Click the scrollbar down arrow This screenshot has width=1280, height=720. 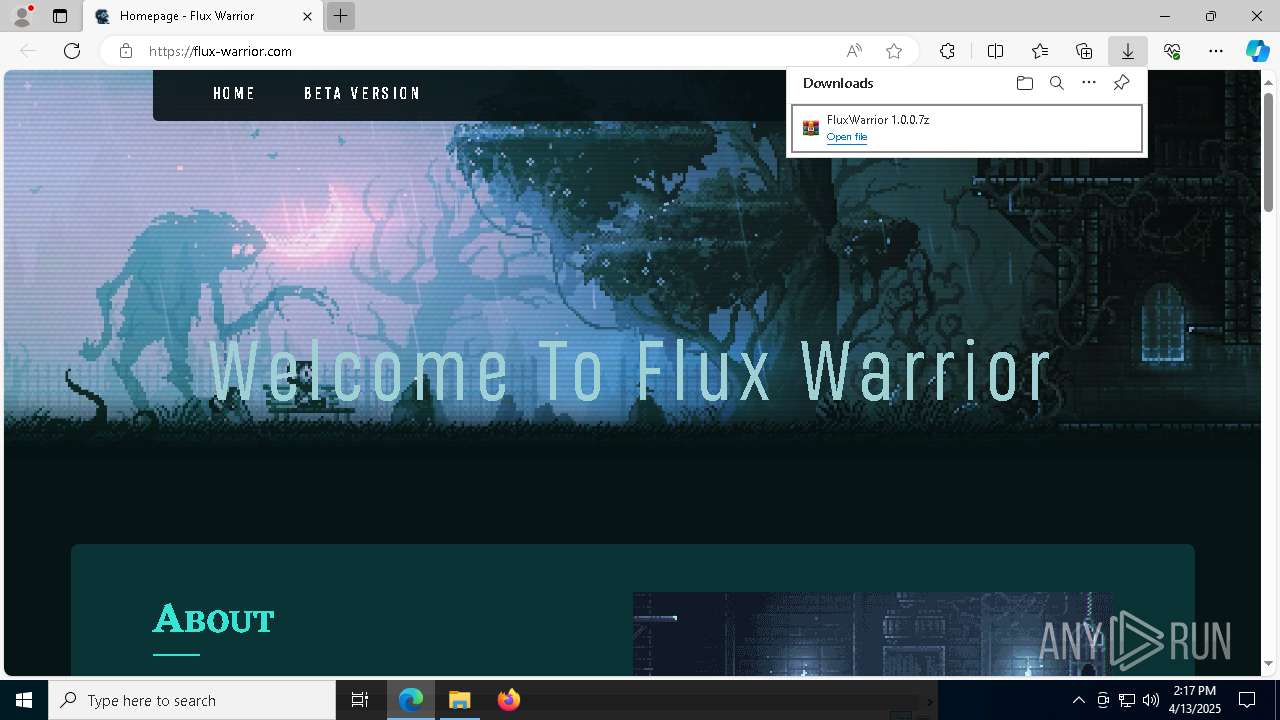pos(1269,664)
